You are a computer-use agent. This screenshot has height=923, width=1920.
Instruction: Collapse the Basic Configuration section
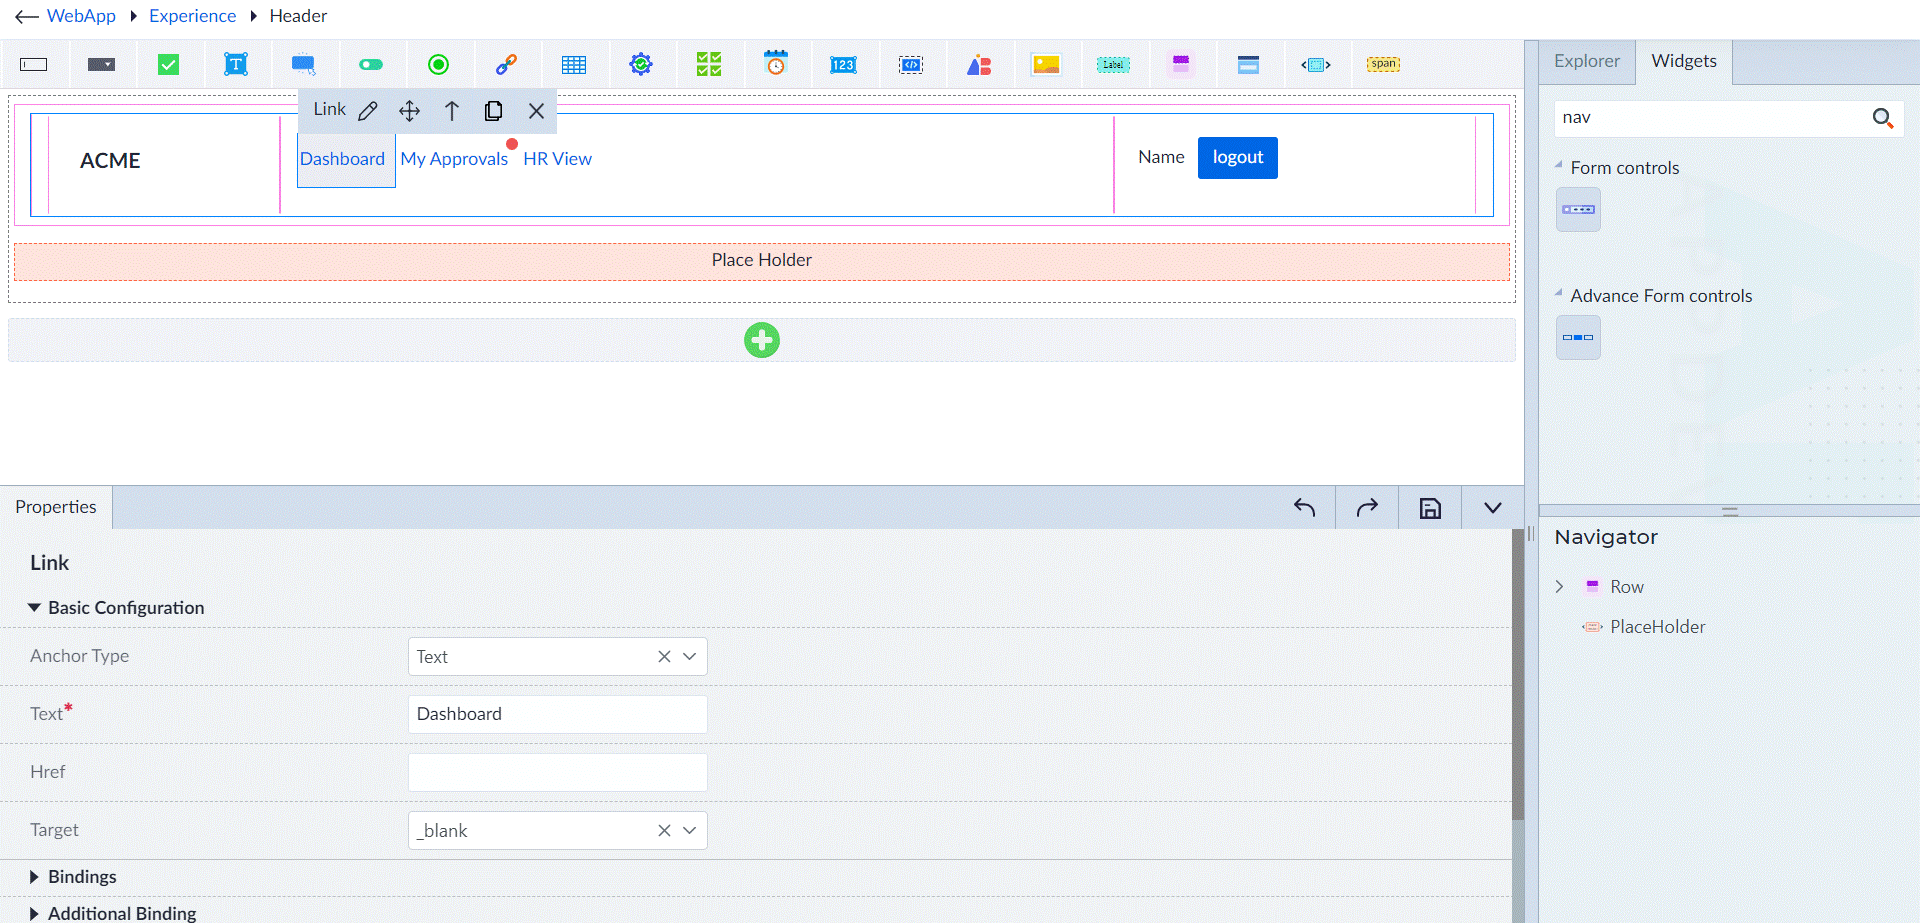116,608
